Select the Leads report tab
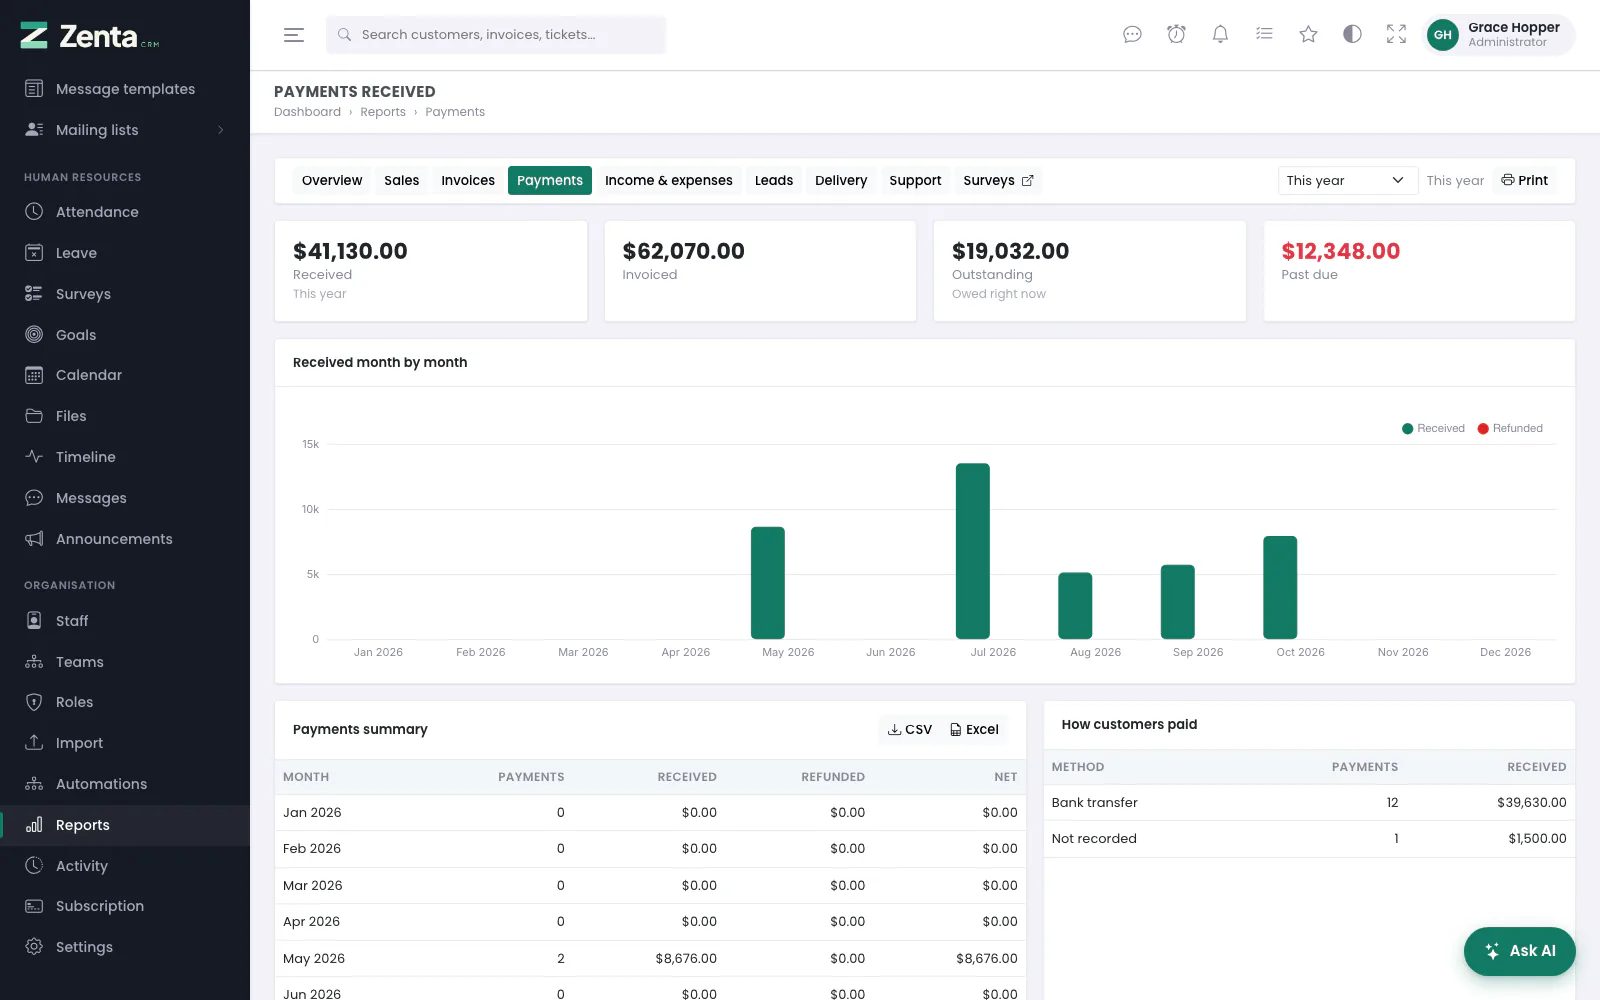This screenshot has width=1600, height=1000. [774, 181]
